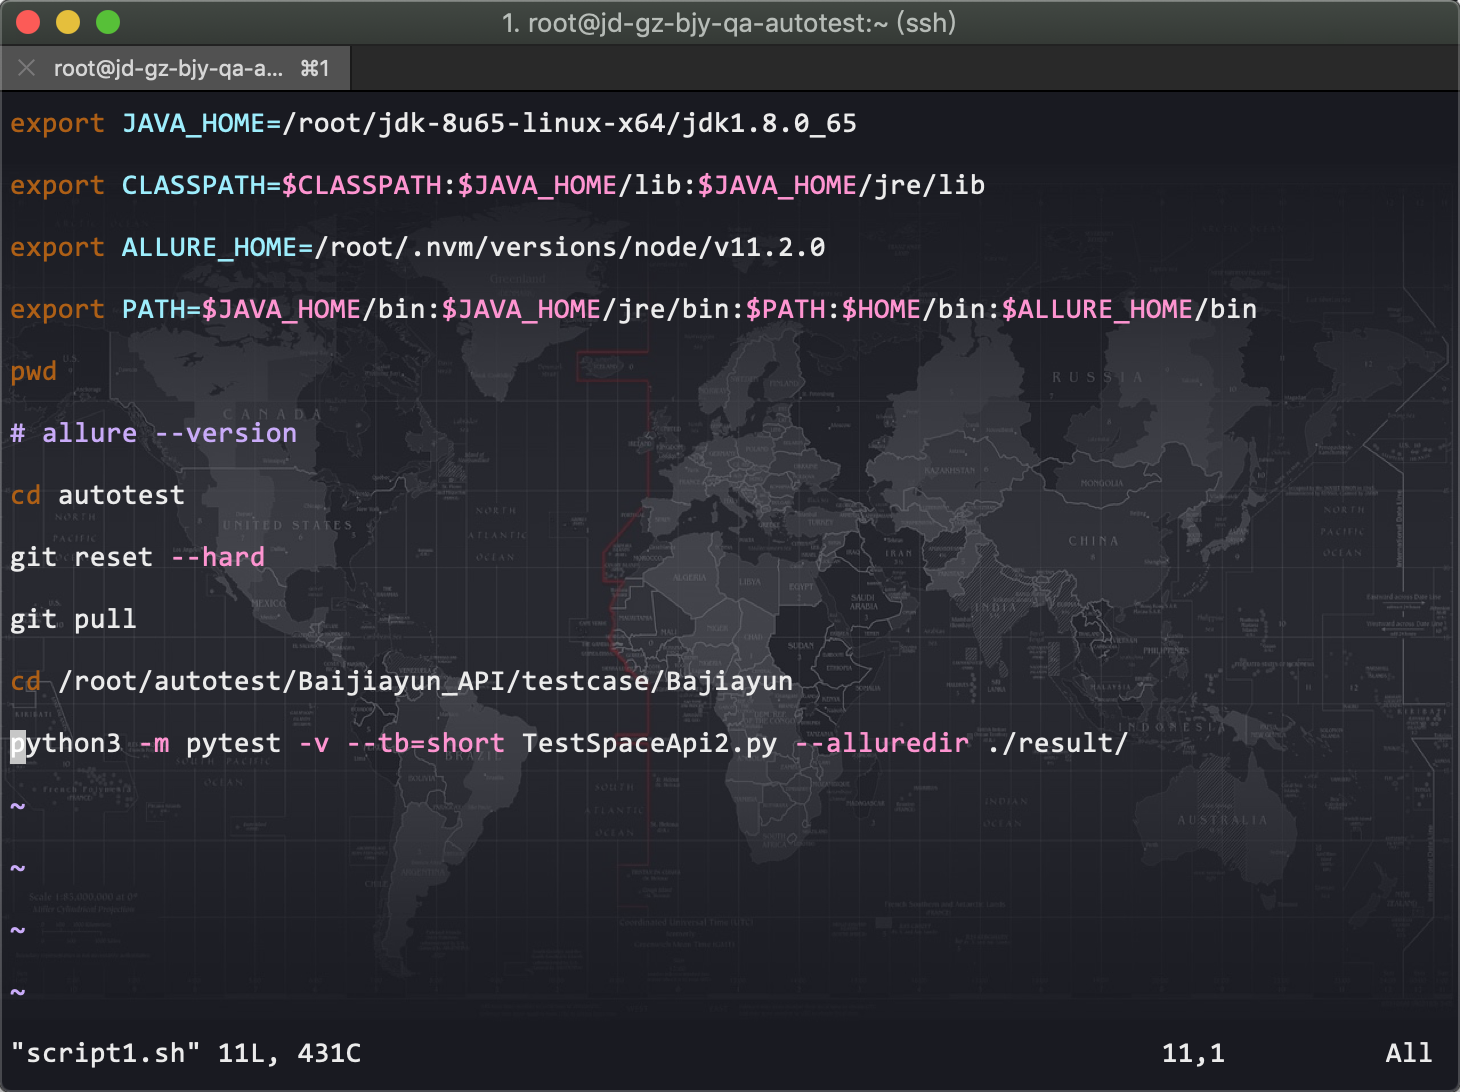Click the window title showing the ssh session

(x=728, y=22)
